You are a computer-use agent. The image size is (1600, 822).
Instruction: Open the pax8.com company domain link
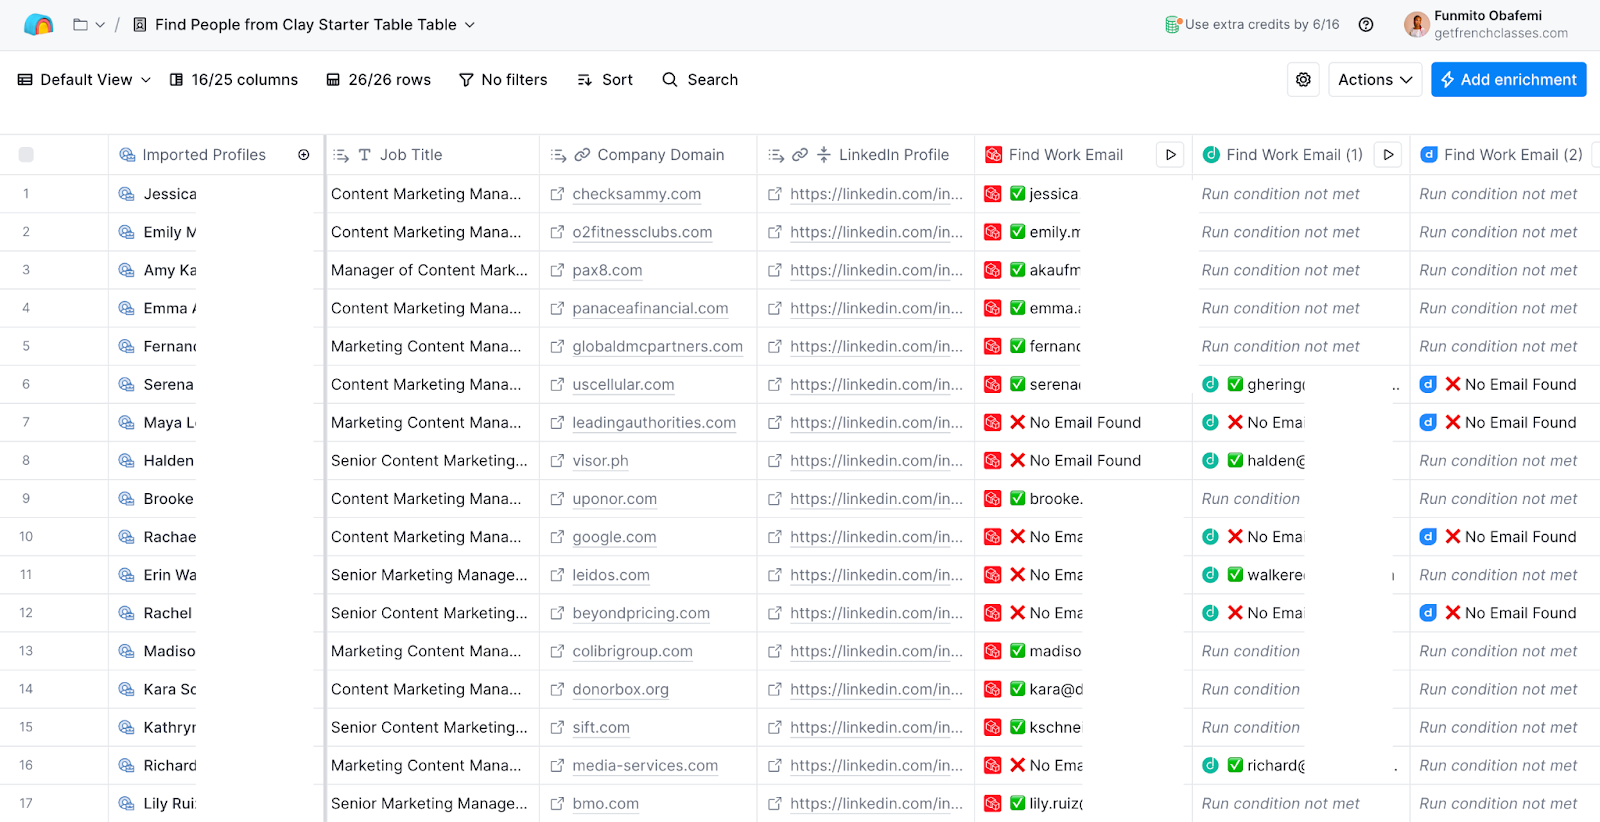coord(607,271)
